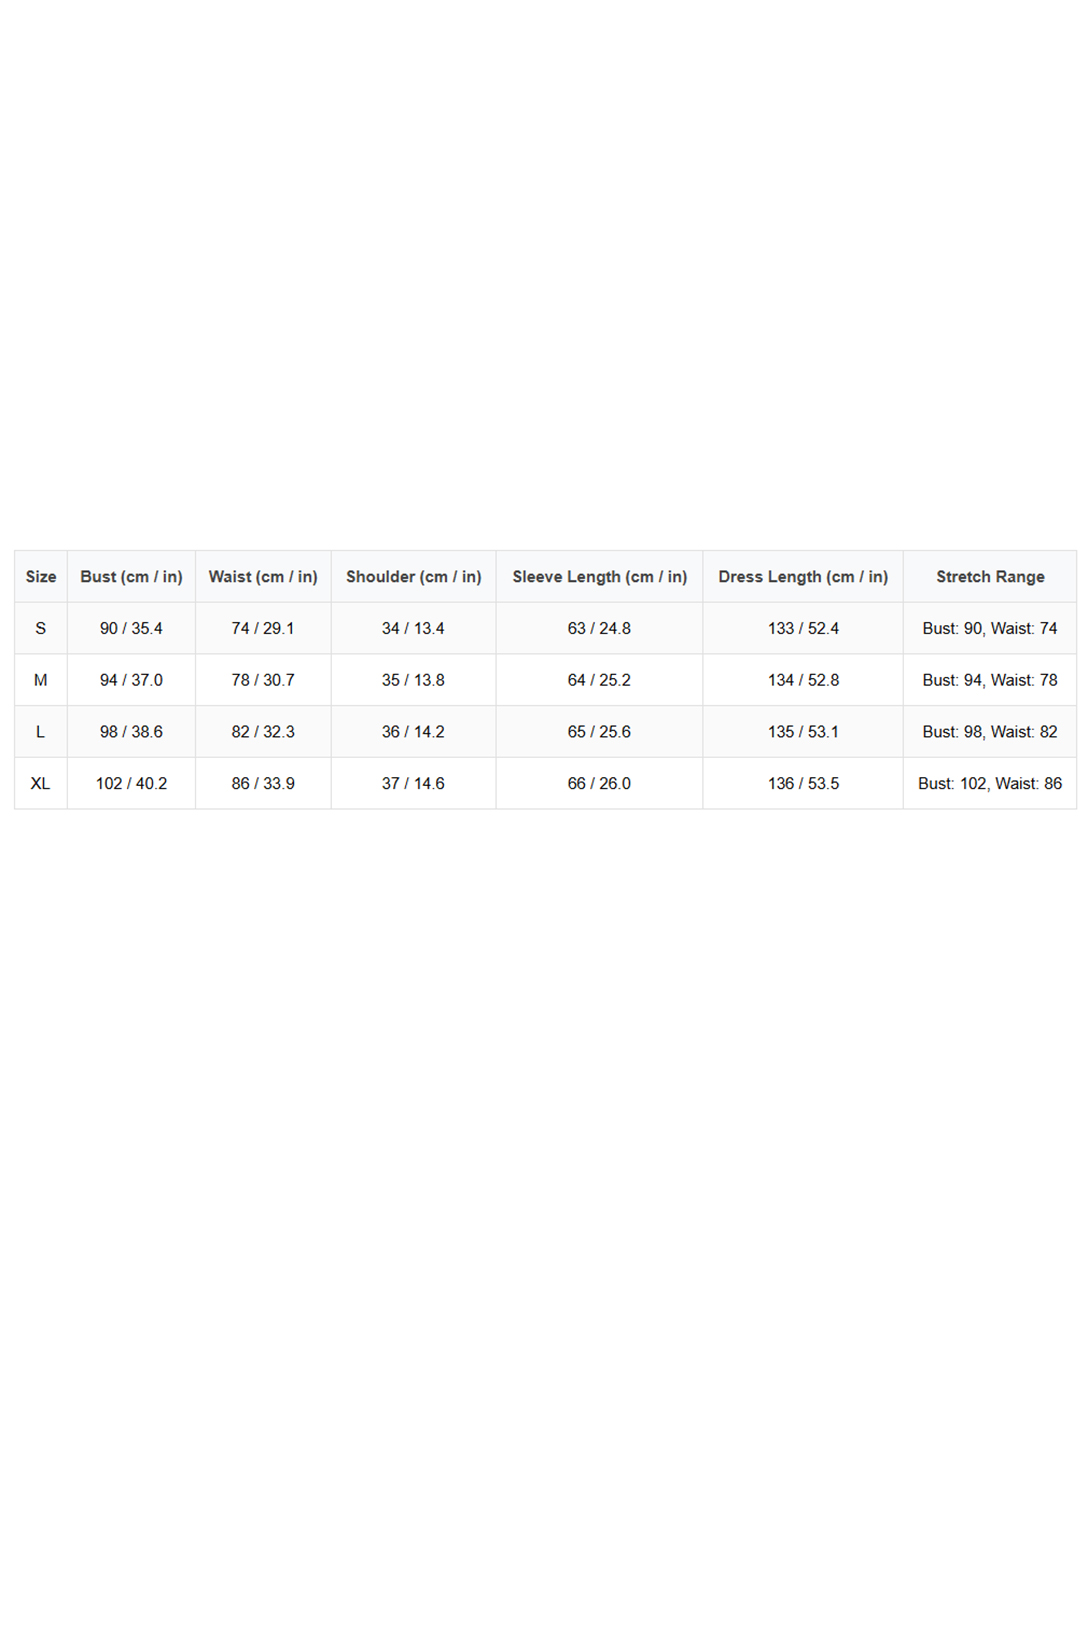Select the sleeve length cell 66 / 26.0
The height and width of the screenshot is (1632, 1088).
(x=599, y=784)
